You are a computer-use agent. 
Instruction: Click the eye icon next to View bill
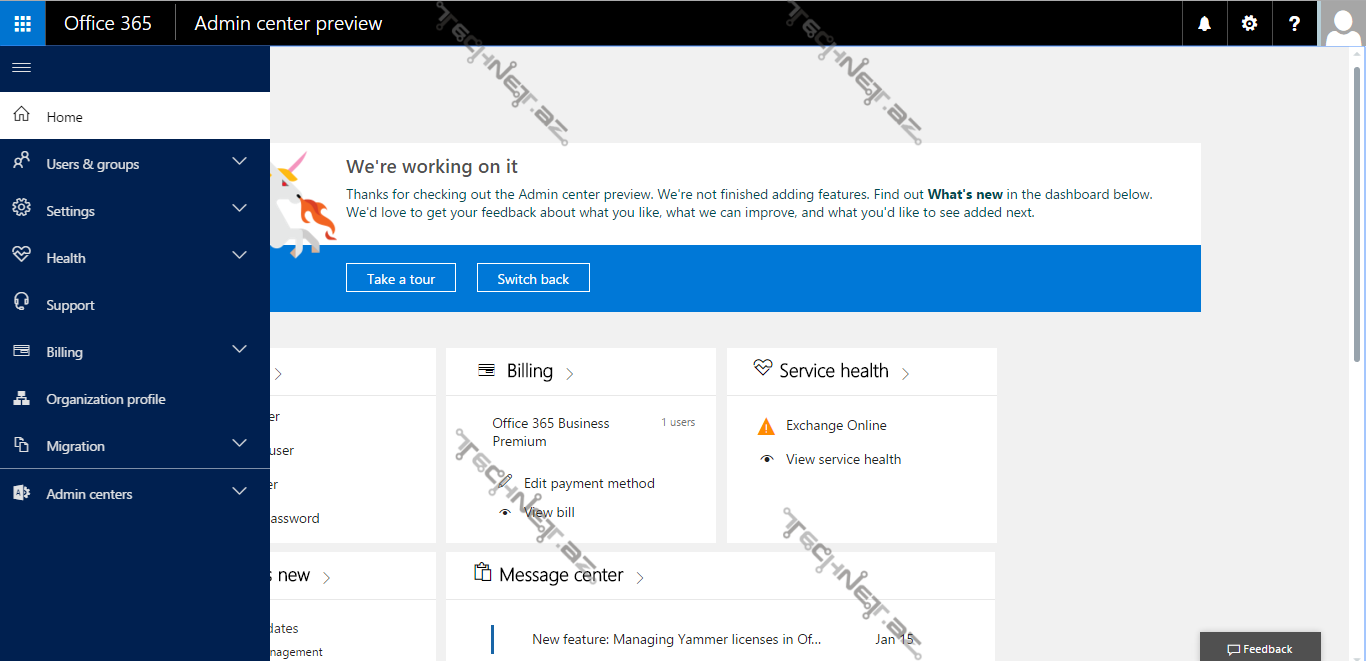[x=506, y=512]
